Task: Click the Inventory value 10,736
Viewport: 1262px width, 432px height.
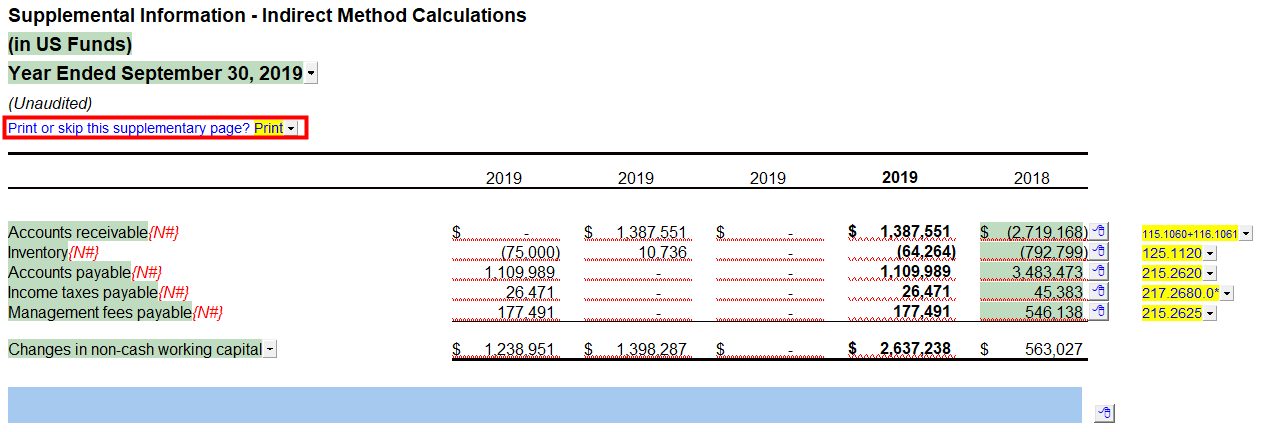Action: [662, 252]
